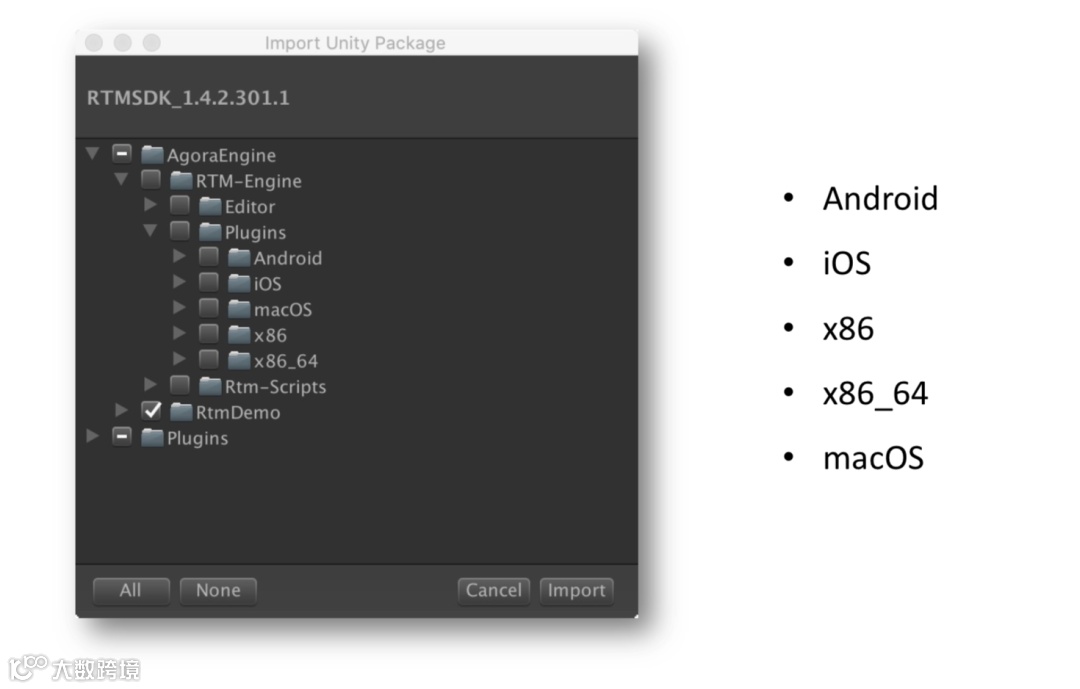The width and height of the screenshot is (1080, 689).
Task: Toggle the AgoraEngine mixed-state checkbox
Action: tap(122, 153)
